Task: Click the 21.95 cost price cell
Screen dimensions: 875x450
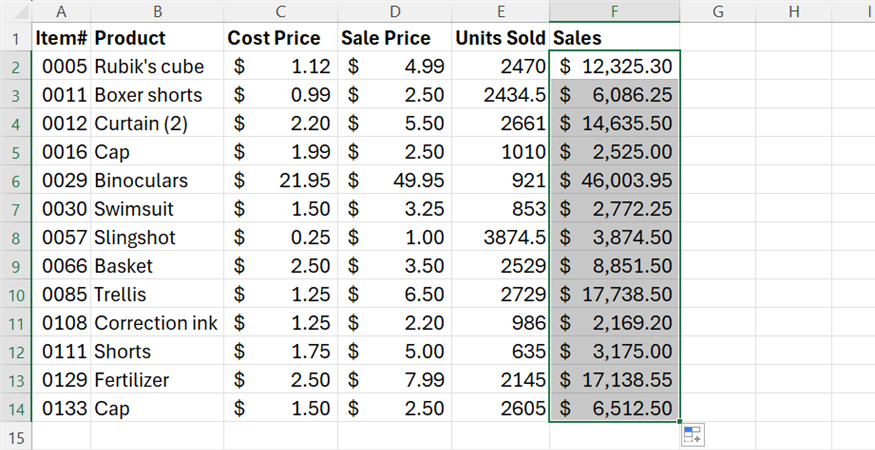Action: tap(281, 180)
